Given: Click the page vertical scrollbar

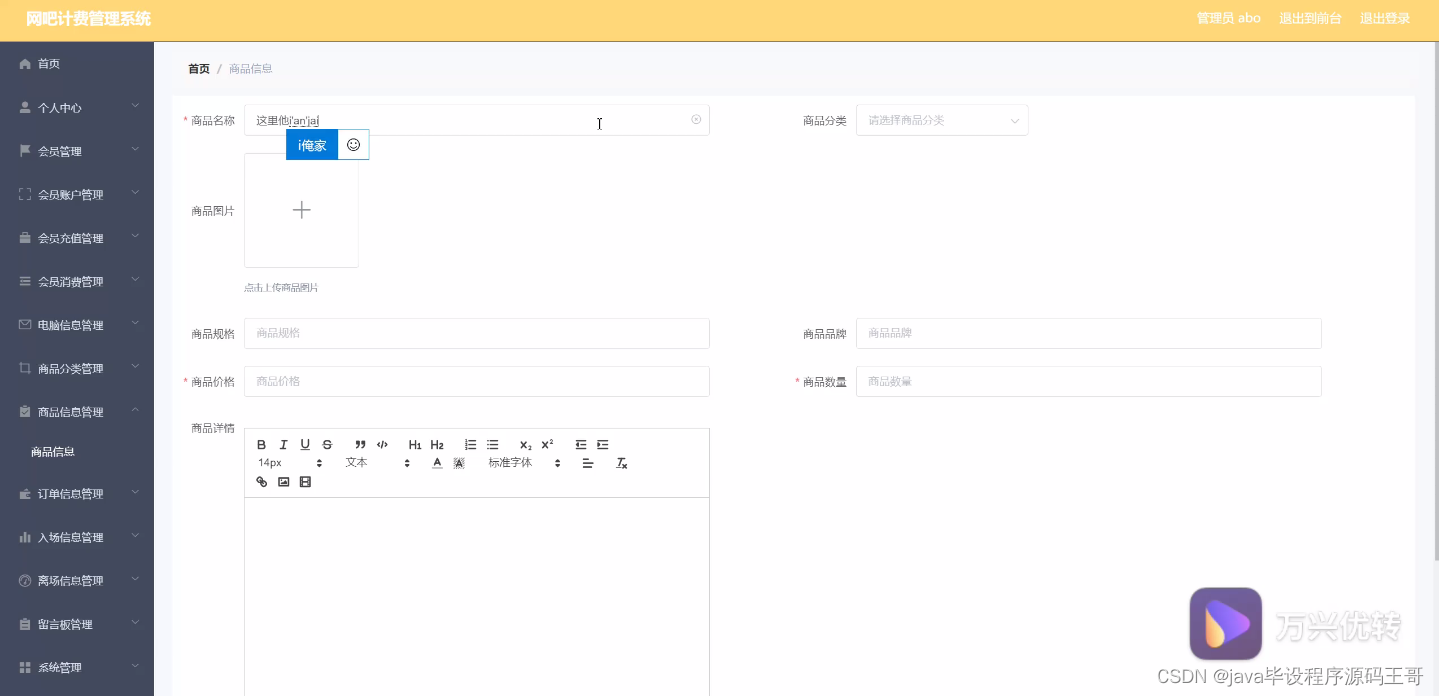Looking at the screenshot, I should point(1435,300).
